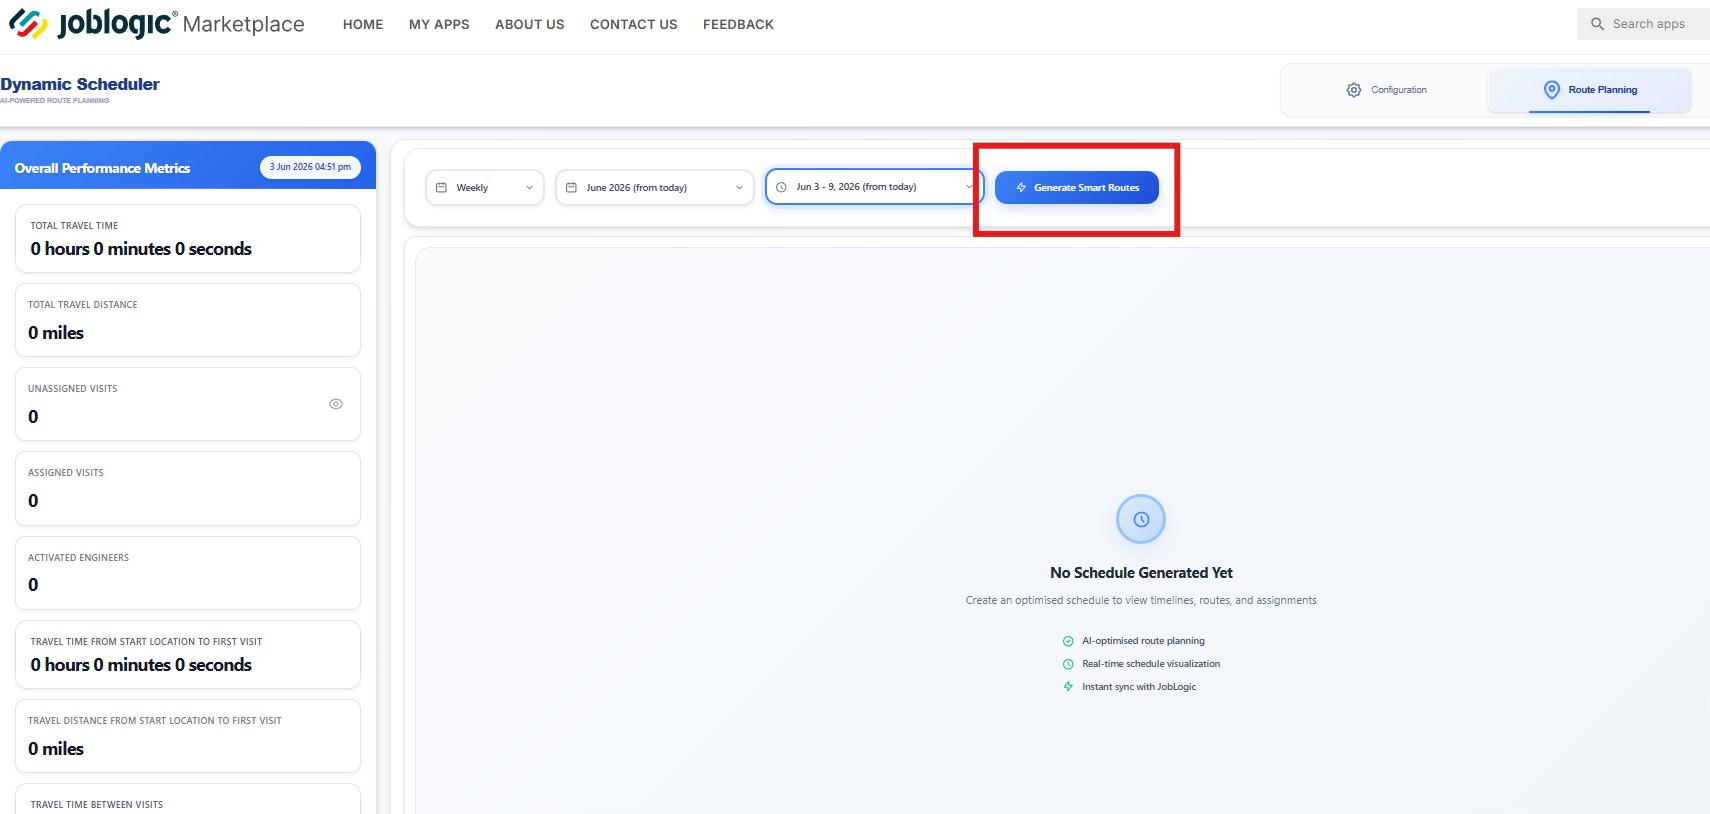Viewport: 1710px width, 814px height.
Task: Open the About Us menu item
Action: [530, 24]
